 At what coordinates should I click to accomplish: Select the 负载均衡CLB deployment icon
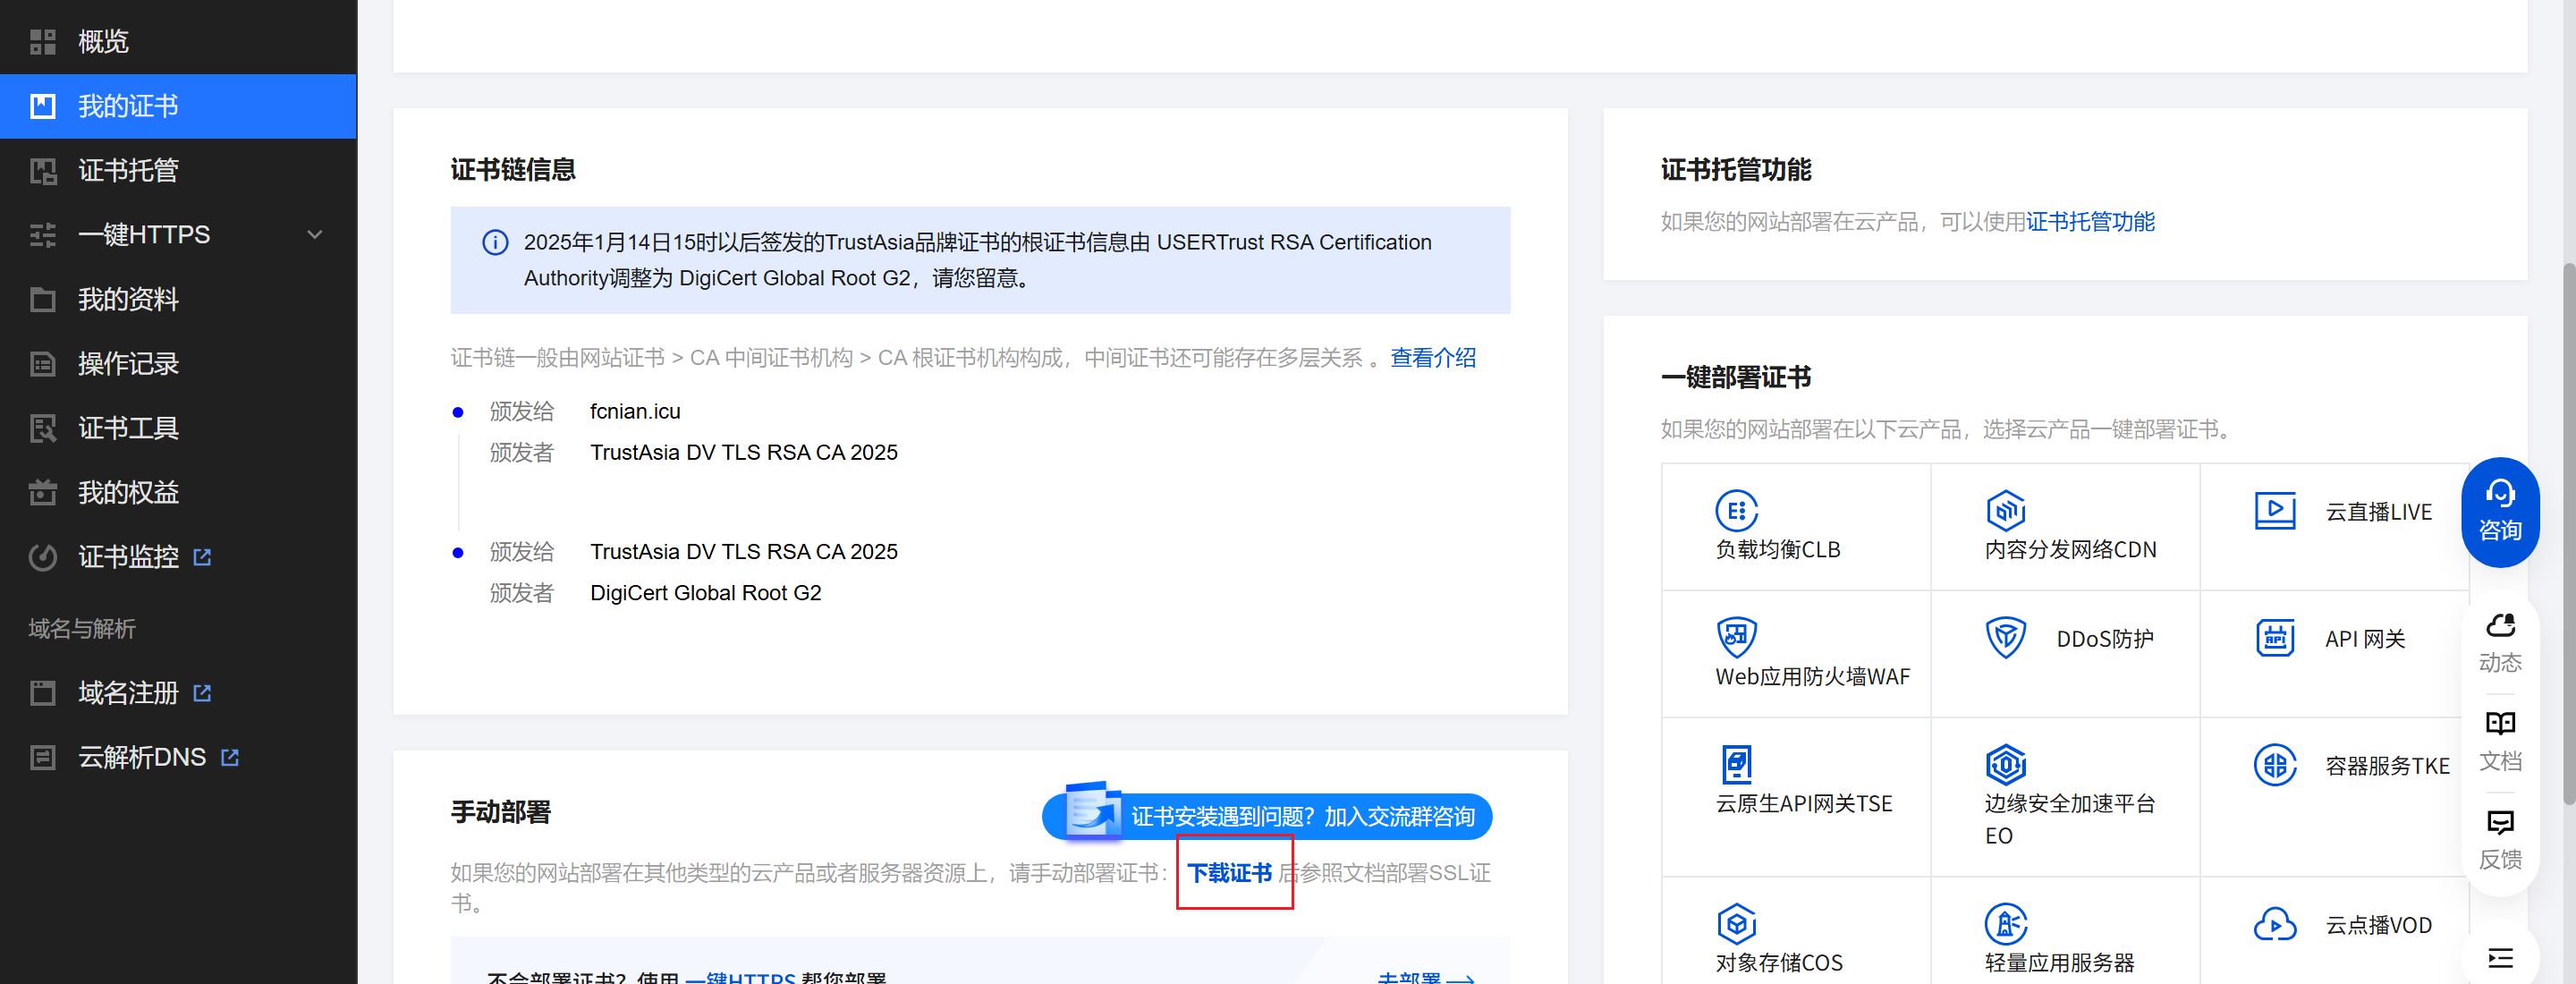pyautogui.click(x=1737, y=510)
